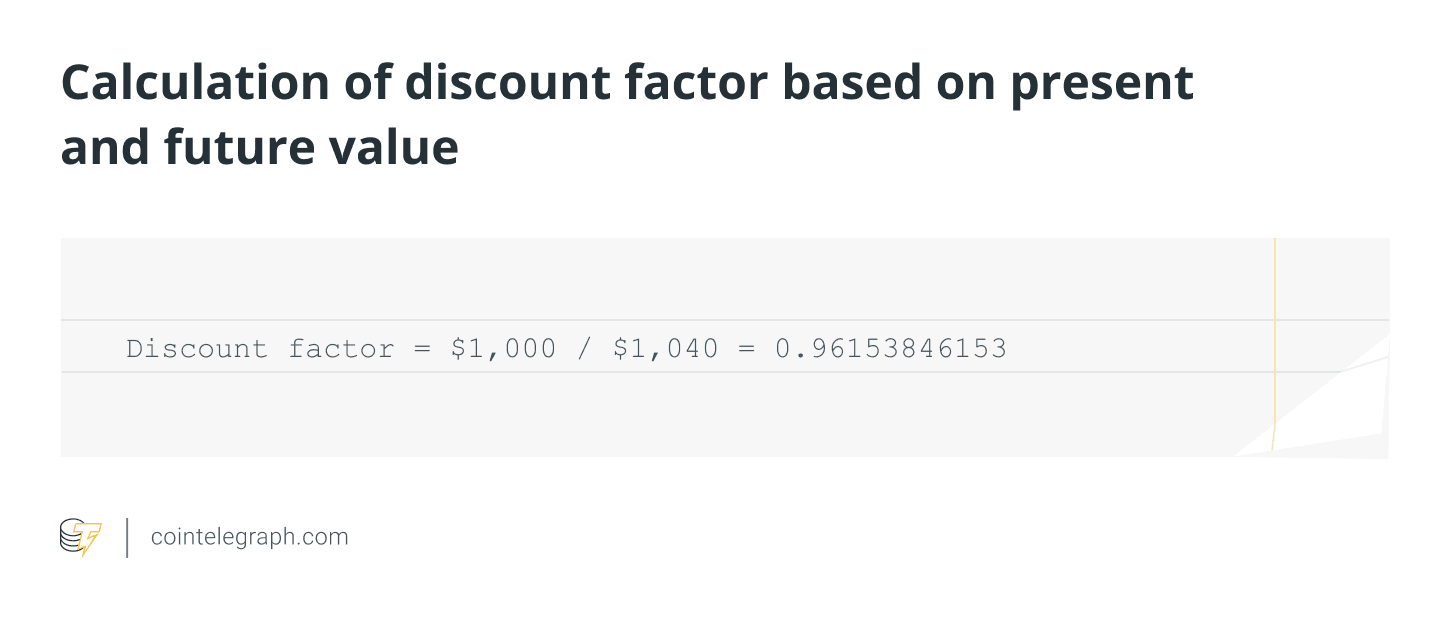1450x618 pixels.
Task: Click the yellow vertical margin line
Action: (x=1275, y=300)
